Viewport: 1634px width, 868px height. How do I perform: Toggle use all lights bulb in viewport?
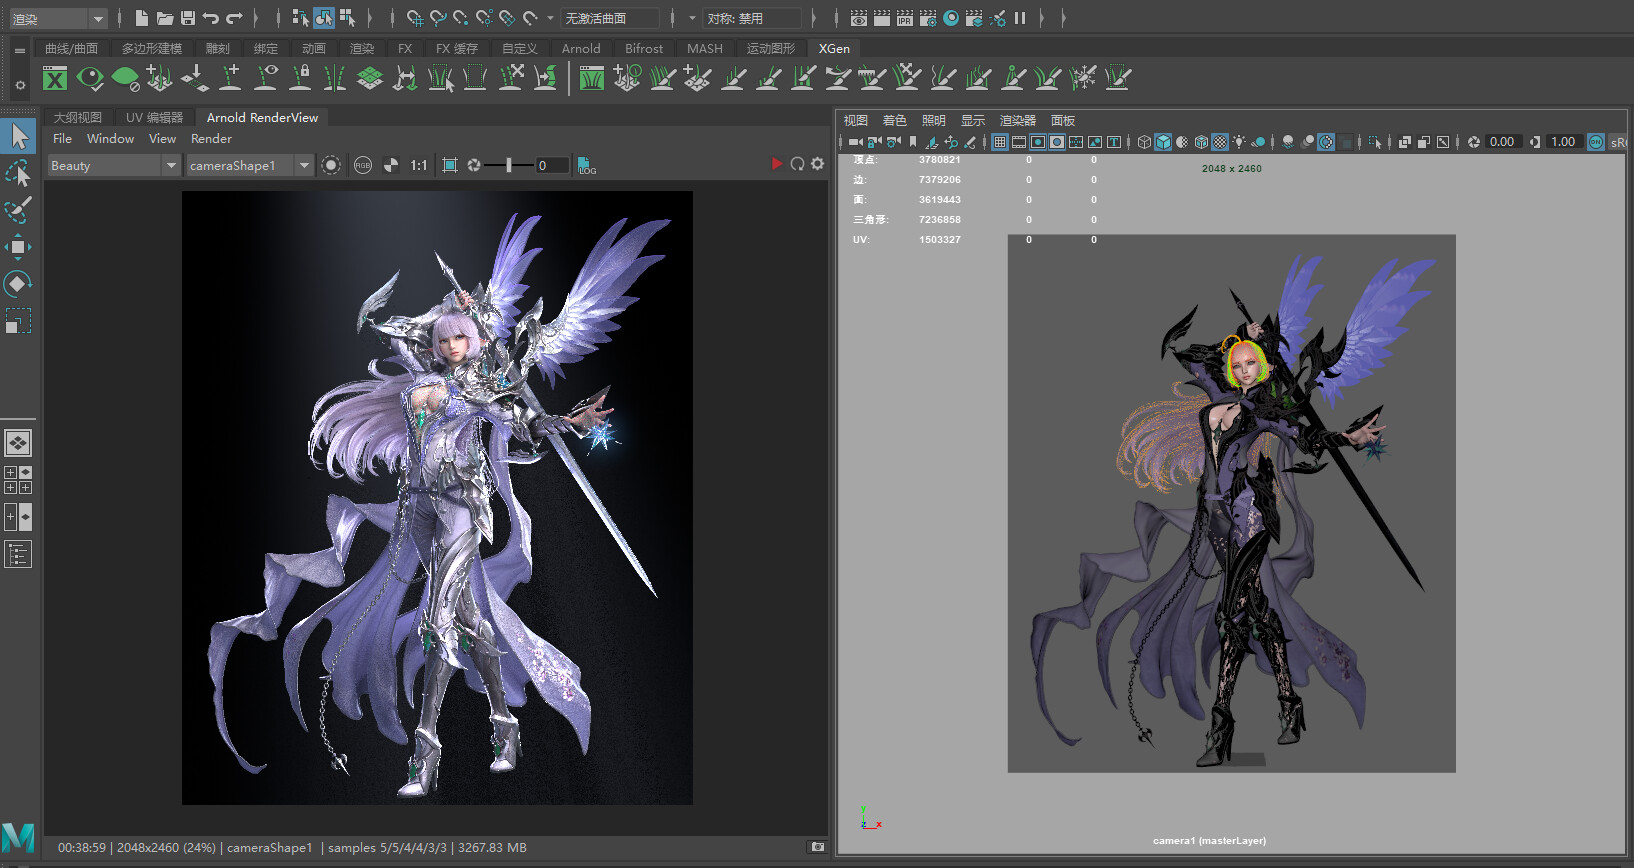tap(1239, 142)
